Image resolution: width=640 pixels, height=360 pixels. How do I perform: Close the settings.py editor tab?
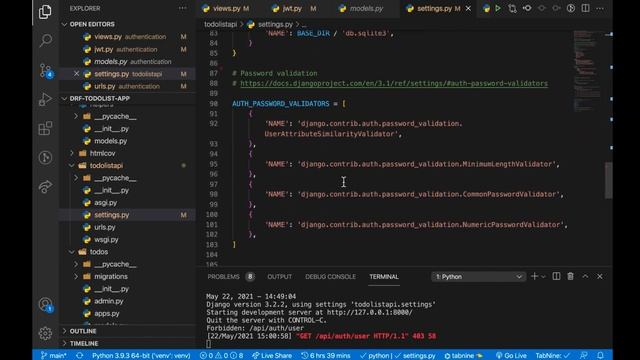click(x=468, y=8)
